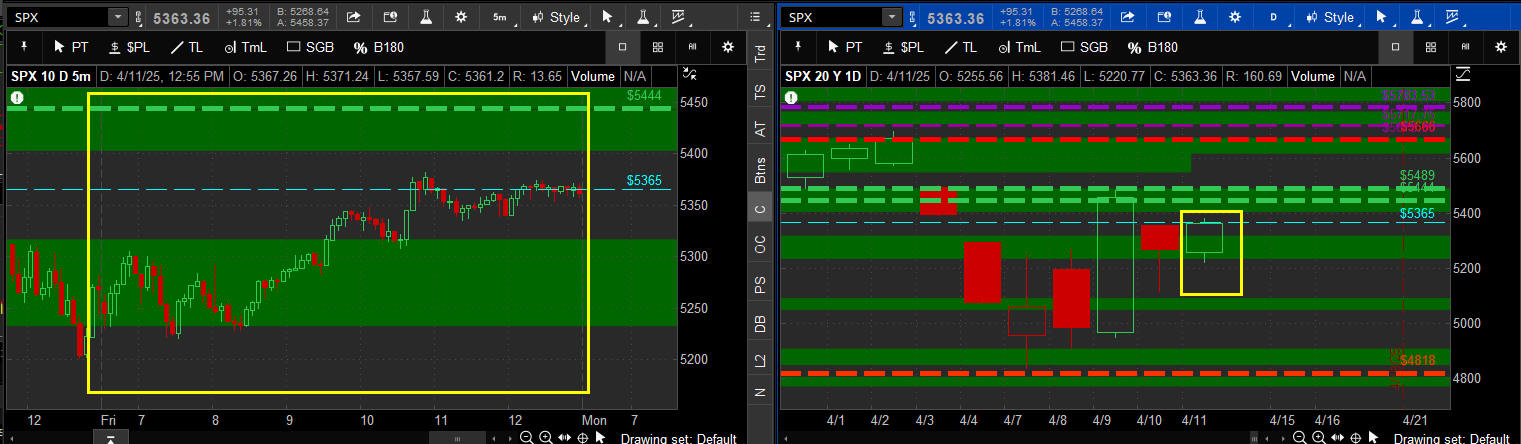Click the PT pointer tool button in right chart
1521x444 pixels.
click(x=844, y=47)
